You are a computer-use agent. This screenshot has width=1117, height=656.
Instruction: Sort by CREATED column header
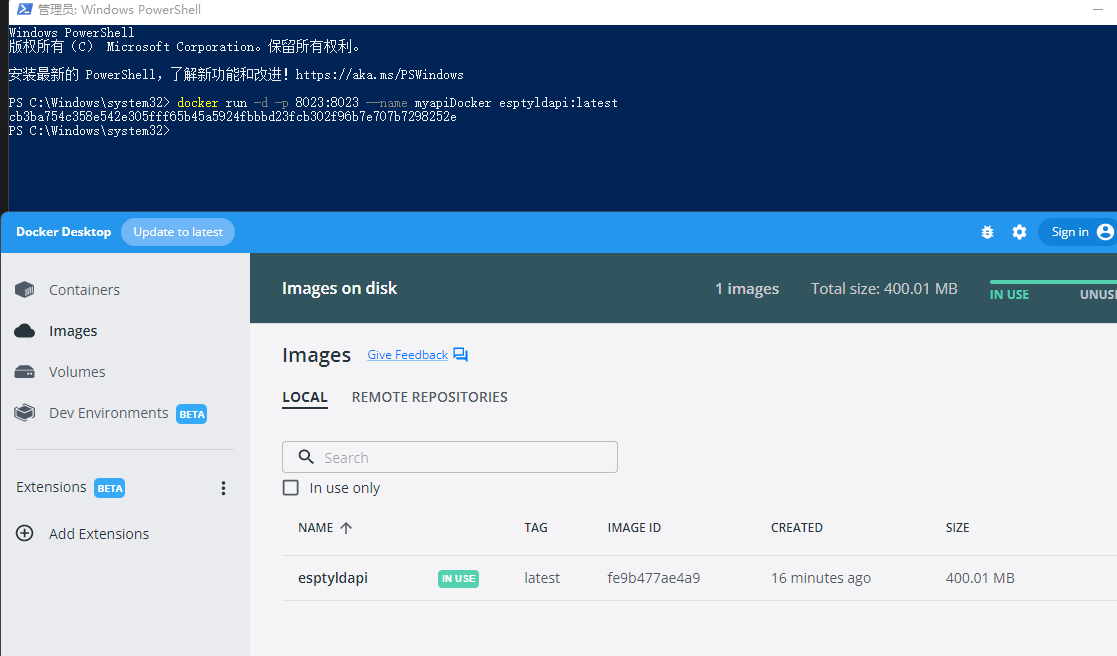796,528
